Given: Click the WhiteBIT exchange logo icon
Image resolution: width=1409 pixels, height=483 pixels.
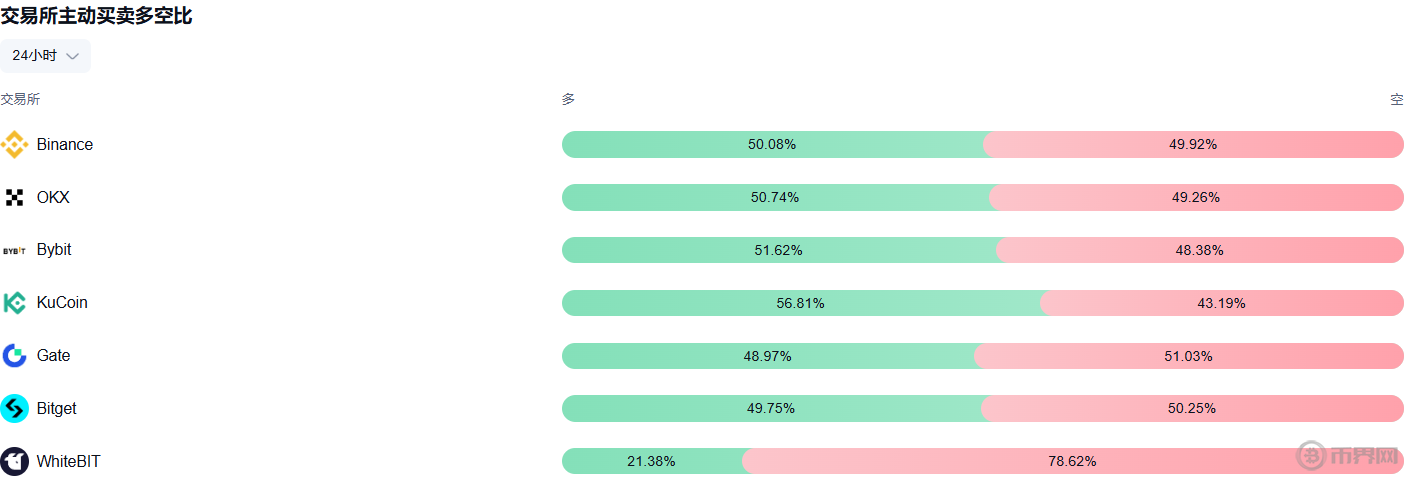Looking at the screenshot, I should click(14, 462).
